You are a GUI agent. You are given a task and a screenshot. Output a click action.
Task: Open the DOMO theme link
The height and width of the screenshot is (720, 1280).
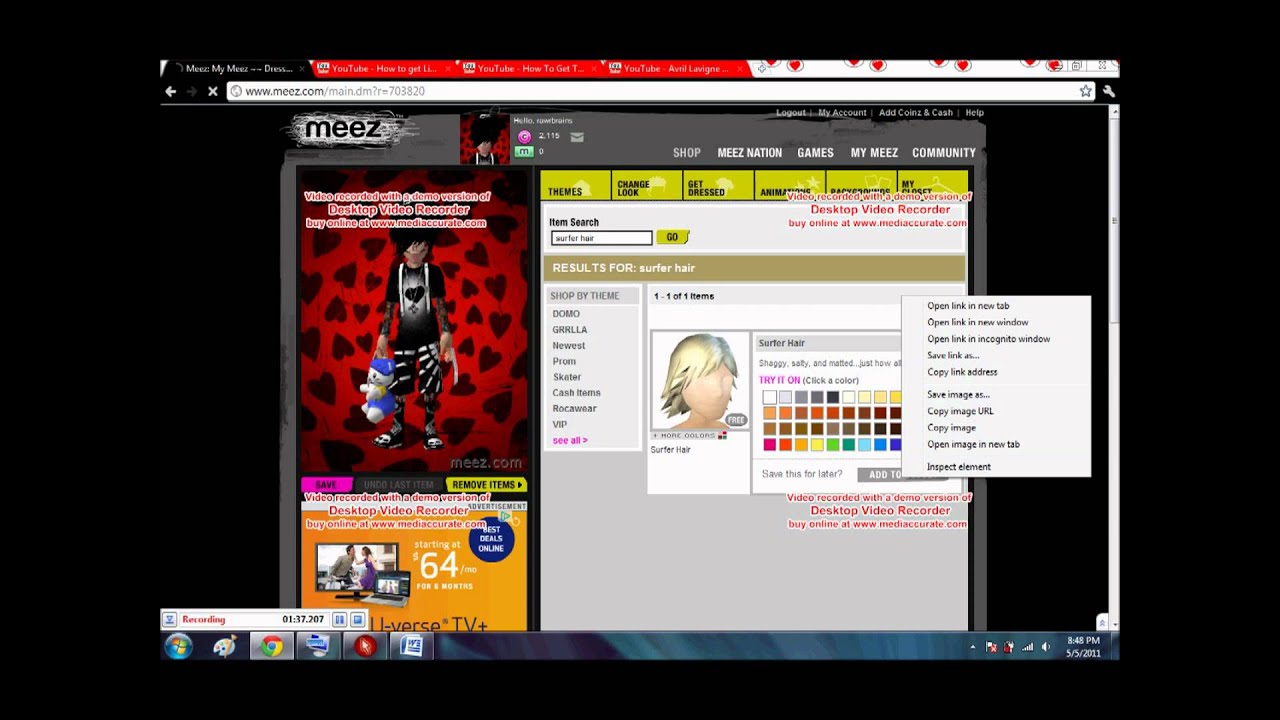coord(566,314)
